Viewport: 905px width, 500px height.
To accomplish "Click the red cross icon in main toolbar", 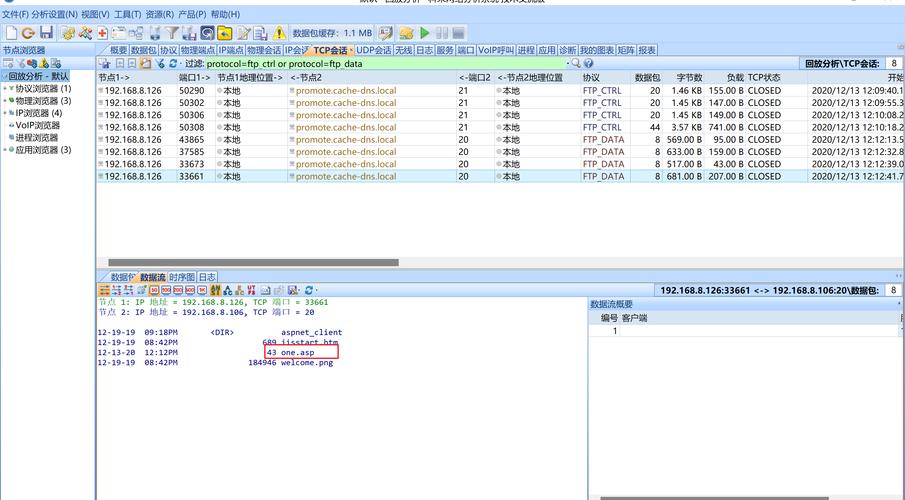I will click(x=102, y=33).
